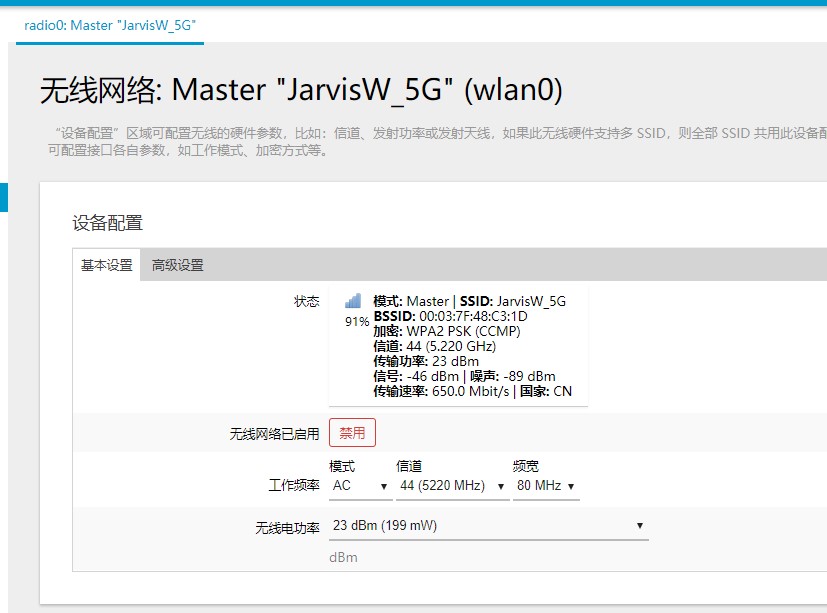Click the 设备配置 section heading

[108, 223]
